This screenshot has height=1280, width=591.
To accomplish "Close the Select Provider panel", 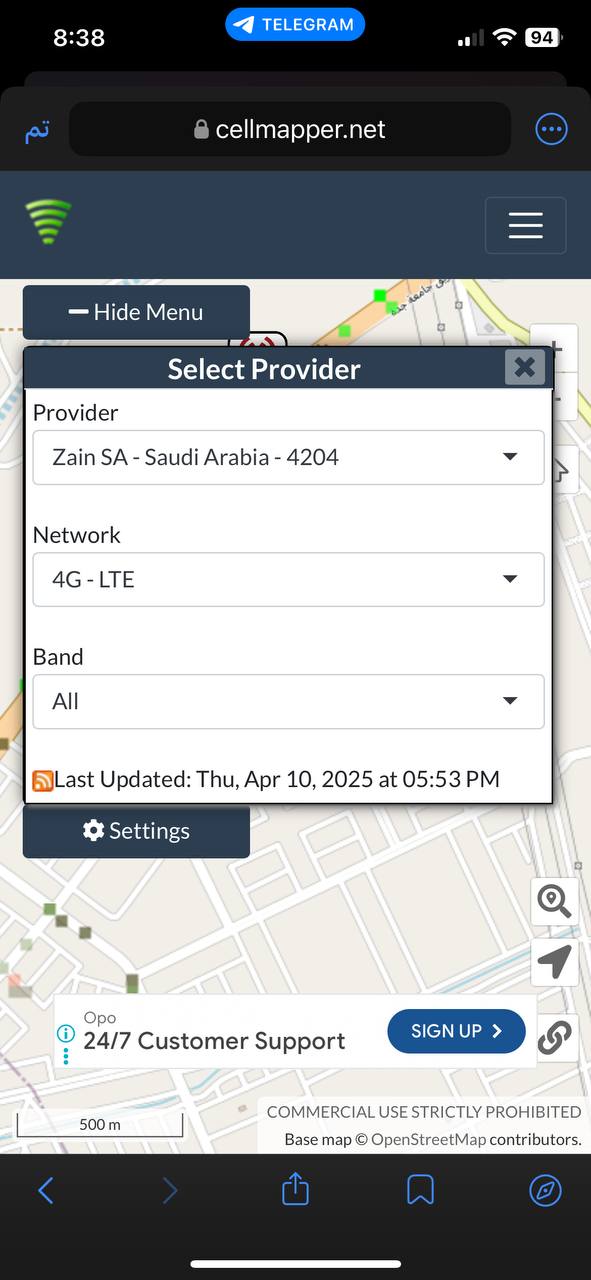I will pos(525,367).
